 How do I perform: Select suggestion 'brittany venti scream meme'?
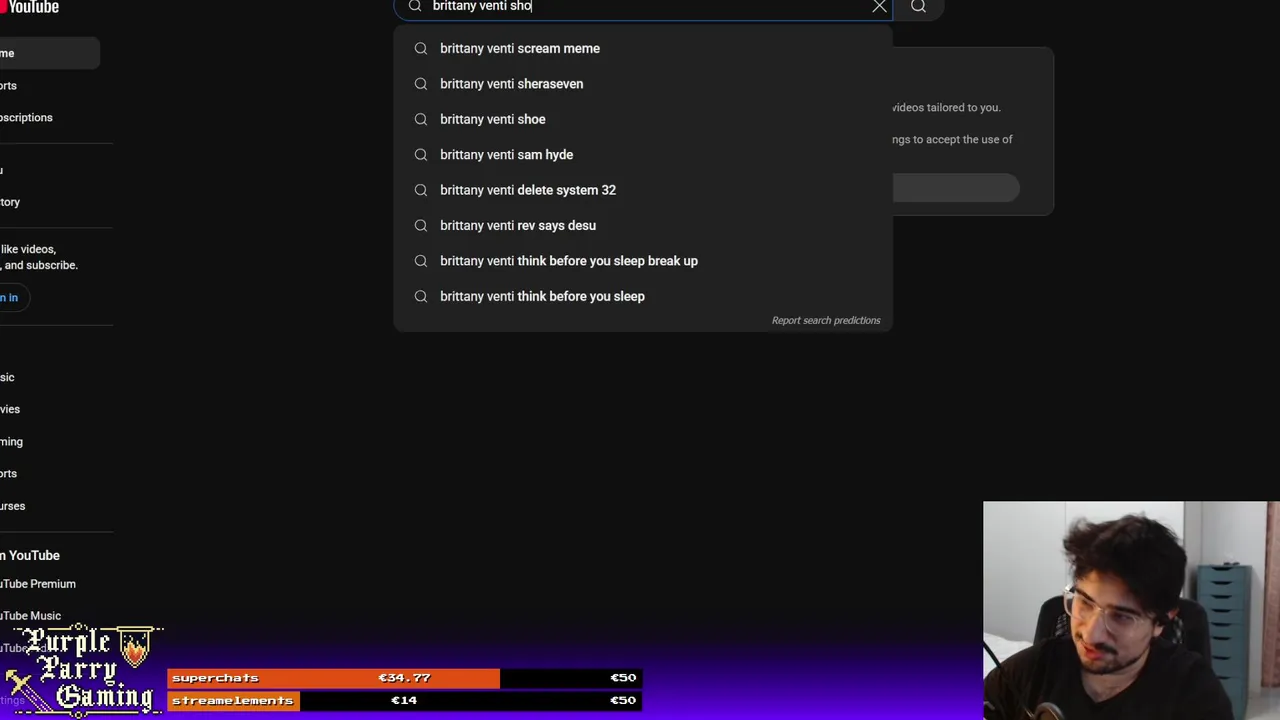point(643,48)
